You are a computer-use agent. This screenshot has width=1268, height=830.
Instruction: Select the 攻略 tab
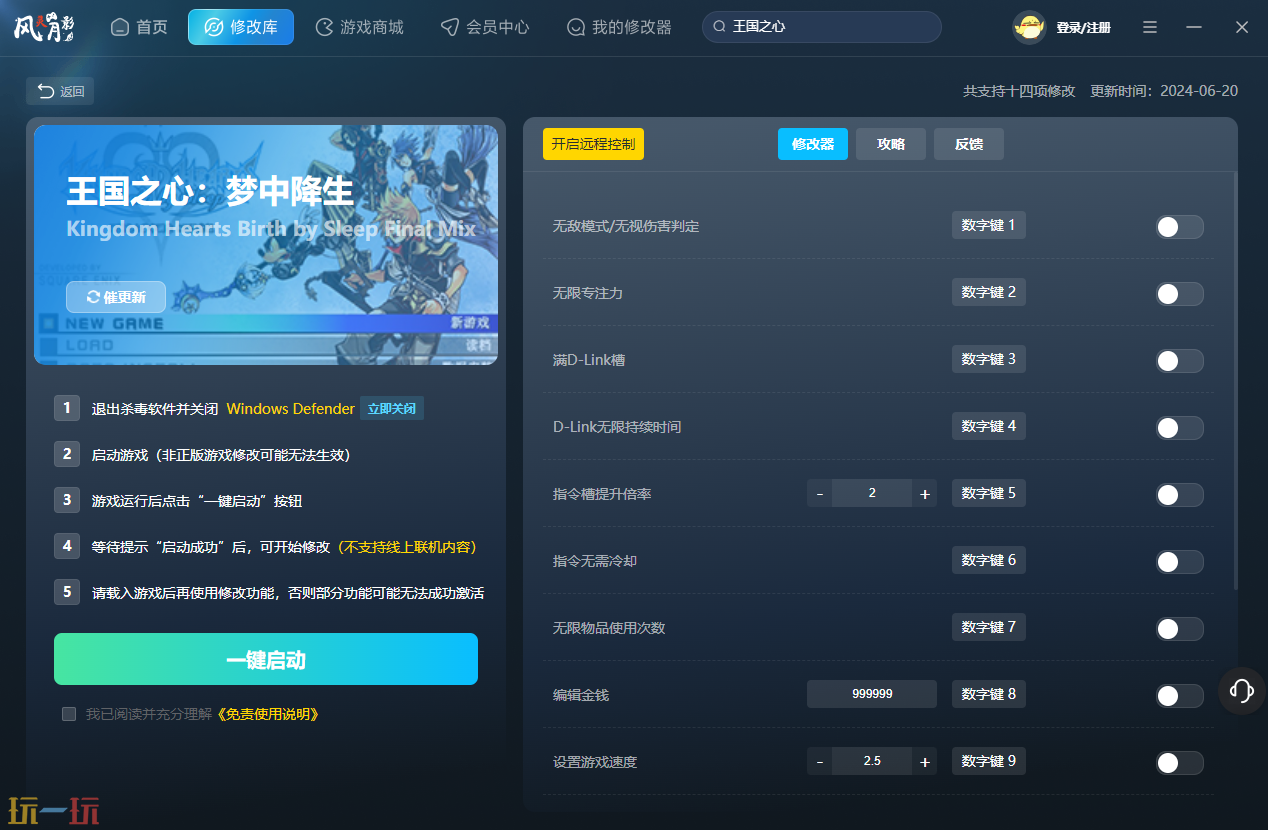891,144
